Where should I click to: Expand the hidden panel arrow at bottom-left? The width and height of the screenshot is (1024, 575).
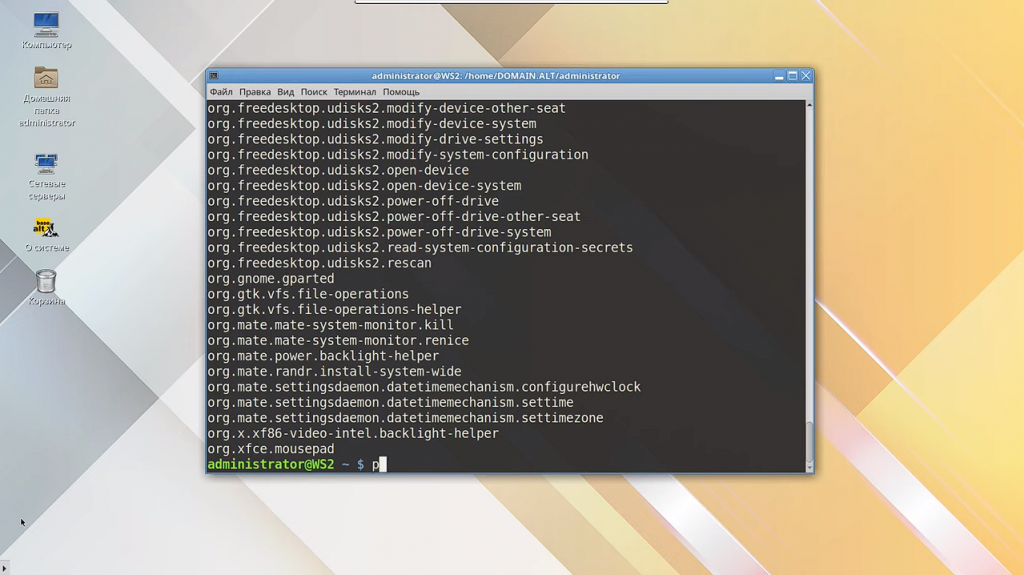pyautogui.click(x=5, y=569)
